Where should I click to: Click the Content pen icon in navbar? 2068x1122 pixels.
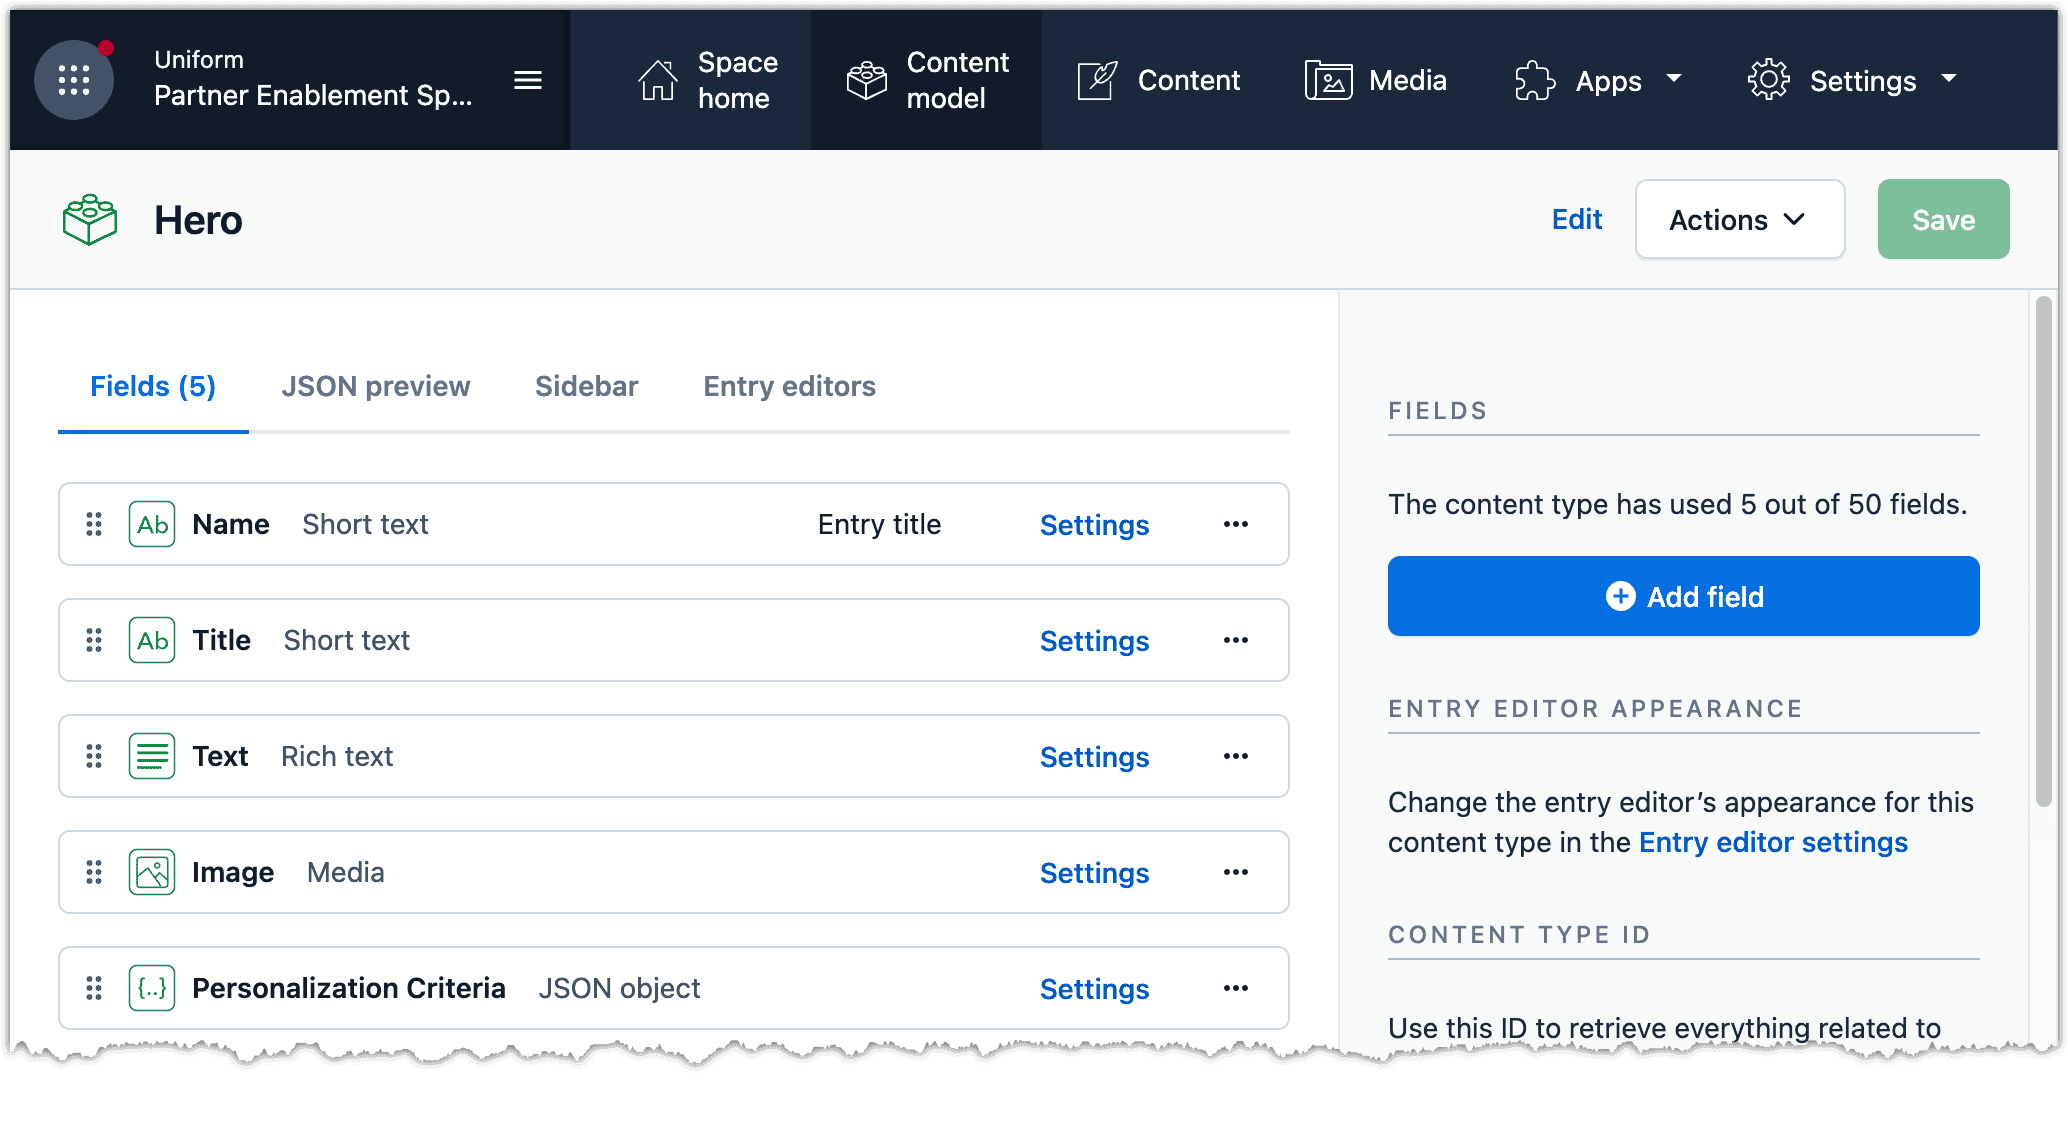pyautogui.click(x=1097, y=80)
